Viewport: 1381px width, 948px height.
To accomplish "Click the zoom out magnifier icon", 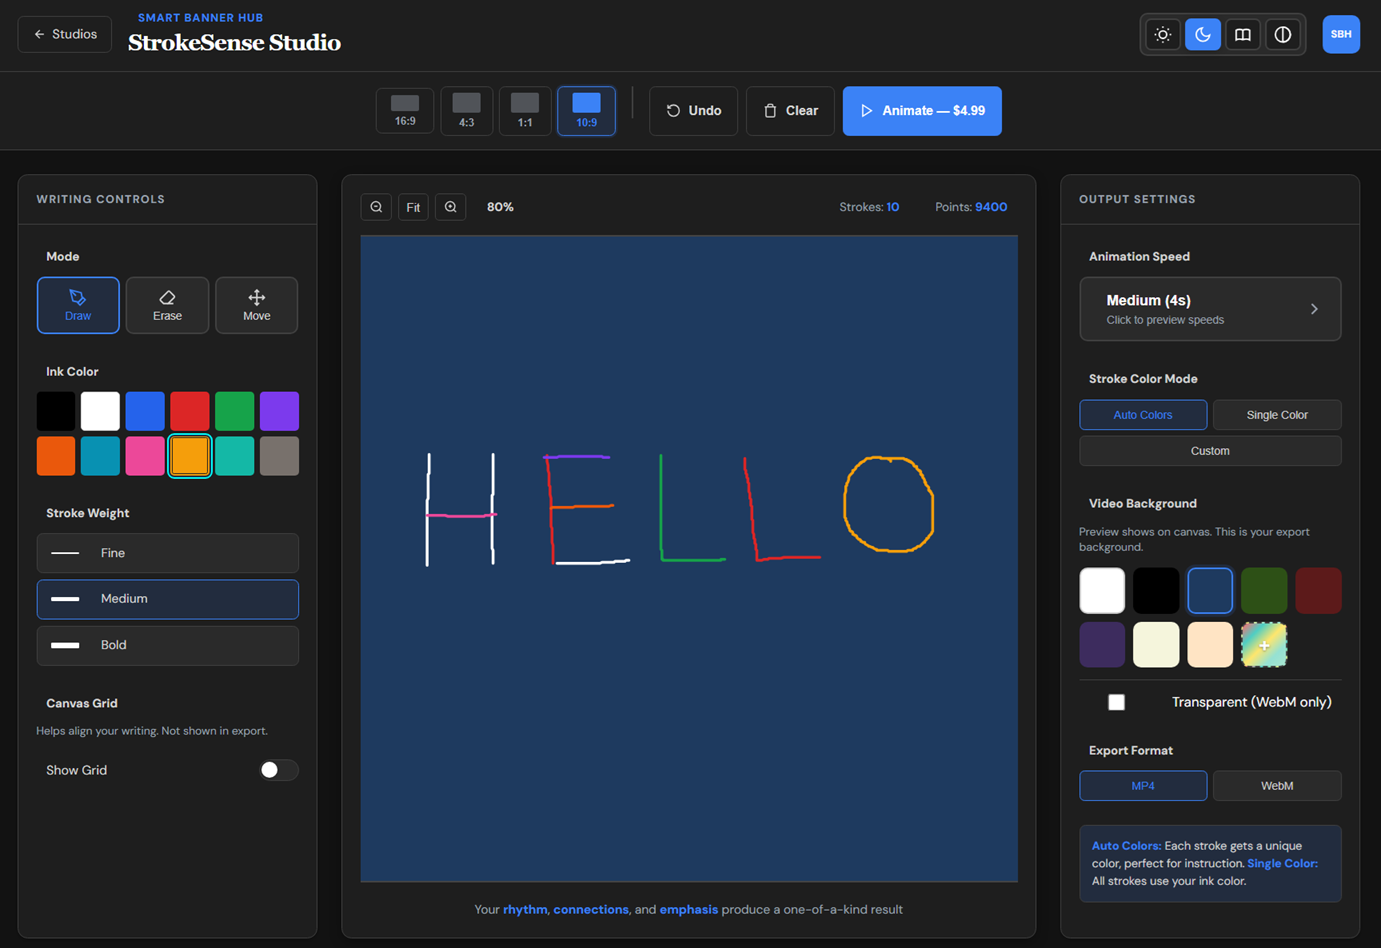I will pyautogui.click(x=376, y=207).
